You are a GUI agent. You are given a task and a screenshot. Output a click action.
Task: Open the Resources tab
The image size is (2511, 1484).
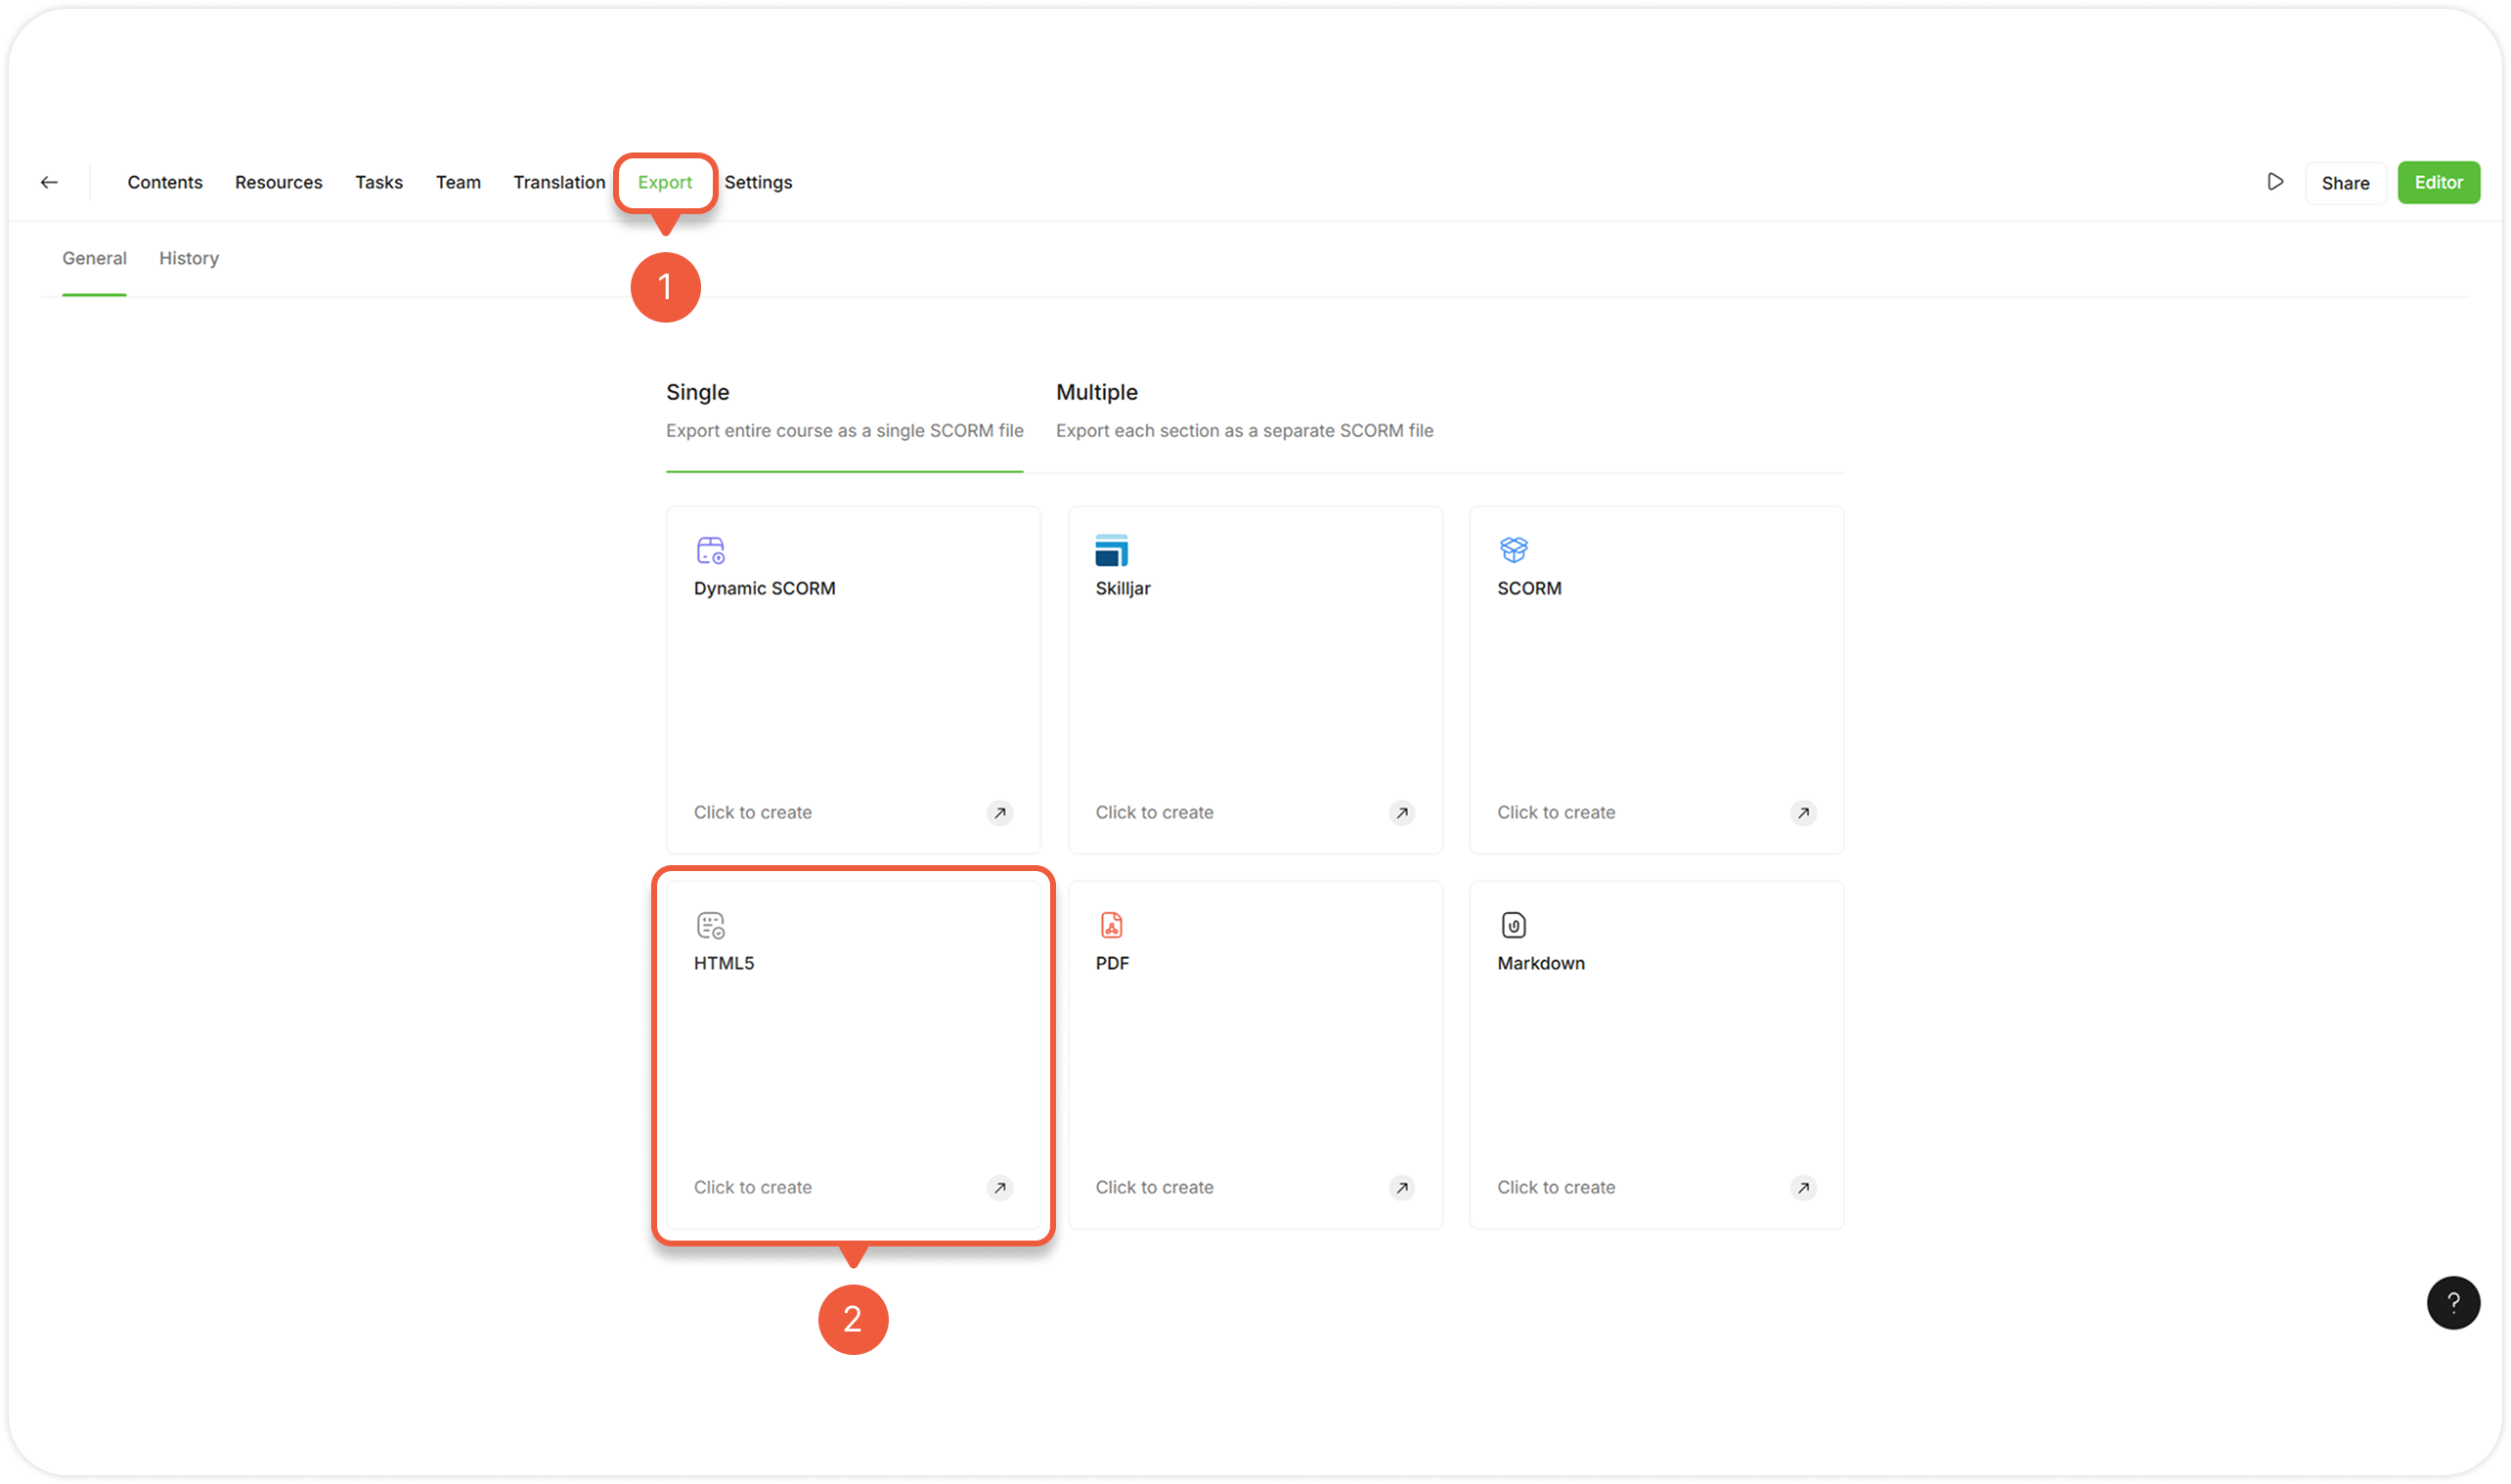coord(278,182)
